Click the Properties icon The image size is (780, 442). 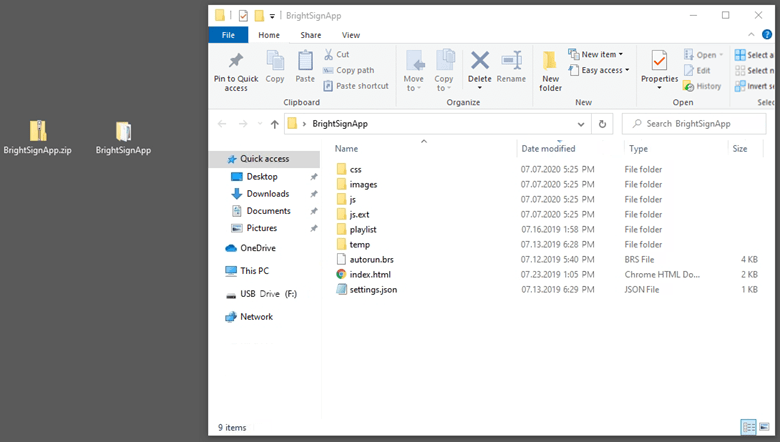click(660, 61)
